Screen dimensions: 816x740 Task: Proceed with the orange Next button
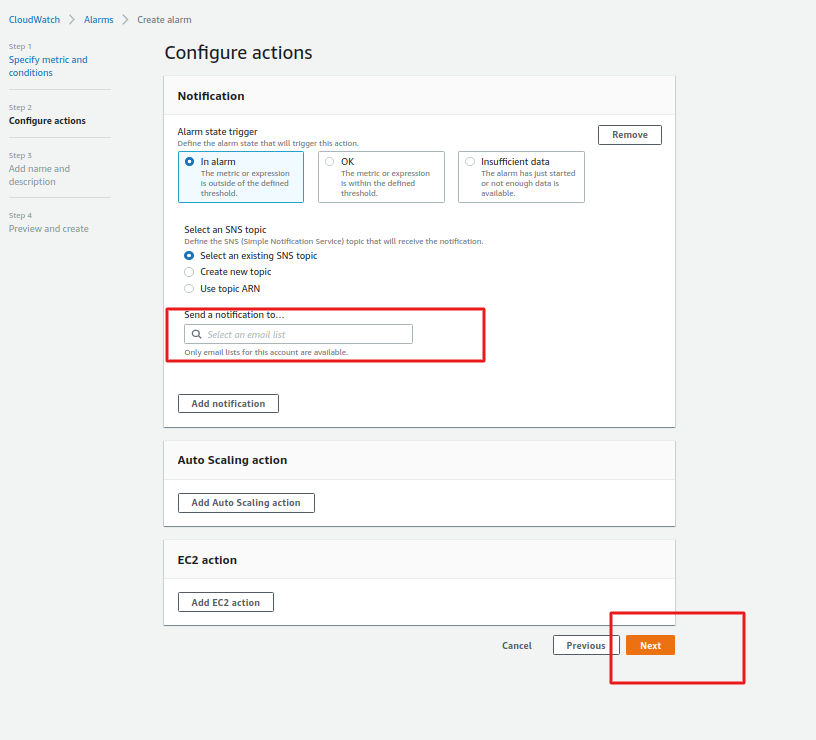650,645
